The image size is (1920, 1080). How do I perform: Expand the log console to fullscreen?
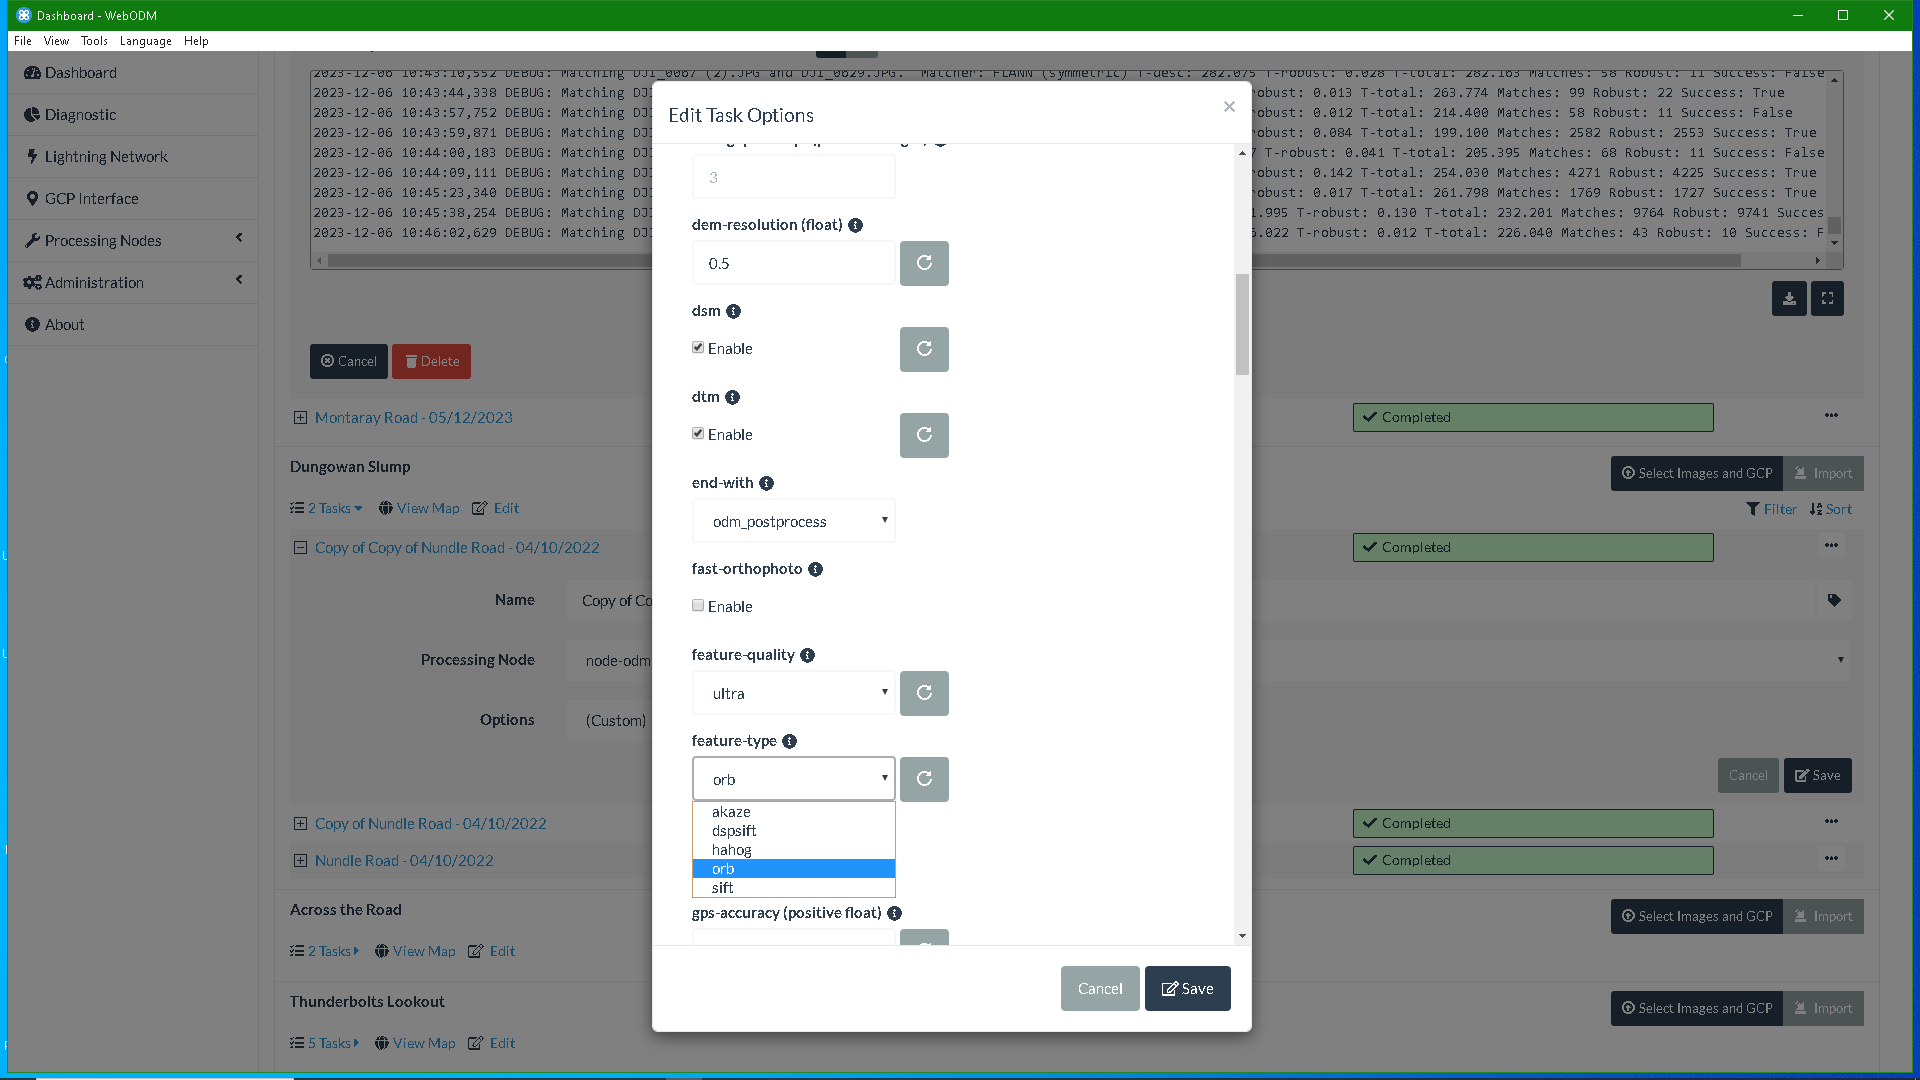coord(1827,298)
